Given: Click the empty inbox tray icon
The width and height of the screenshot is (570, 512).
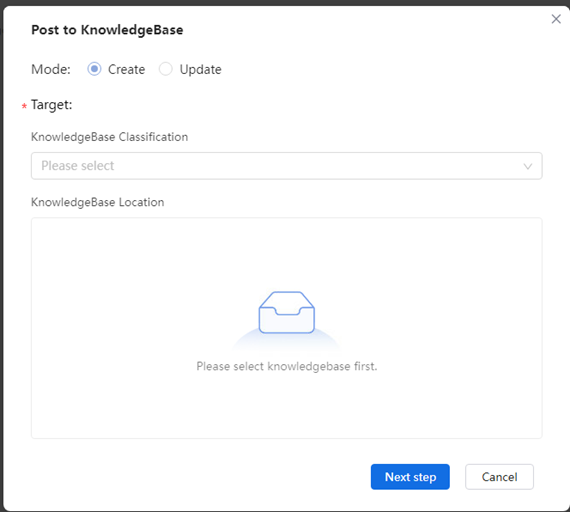Looking at the screenshot, I should (286, 312).
